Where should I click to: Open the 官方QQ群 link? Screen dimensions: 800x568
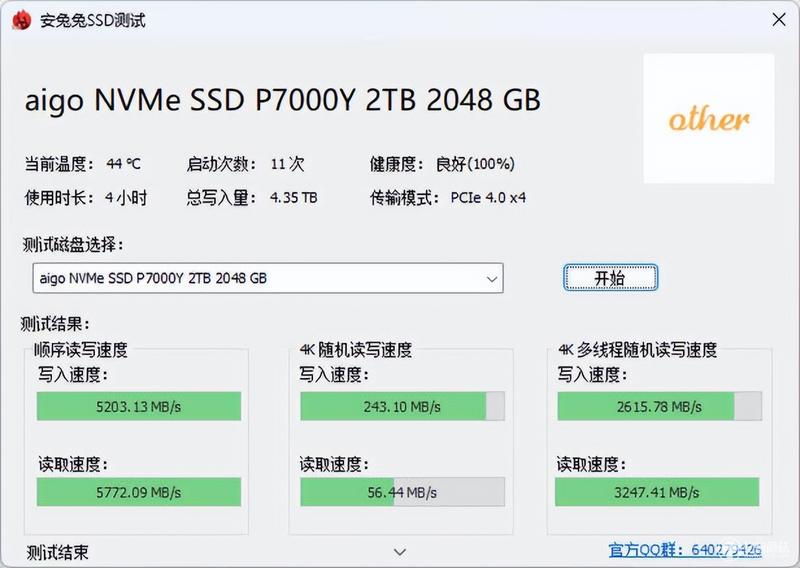pyautogui.click(x=685, y=550)
